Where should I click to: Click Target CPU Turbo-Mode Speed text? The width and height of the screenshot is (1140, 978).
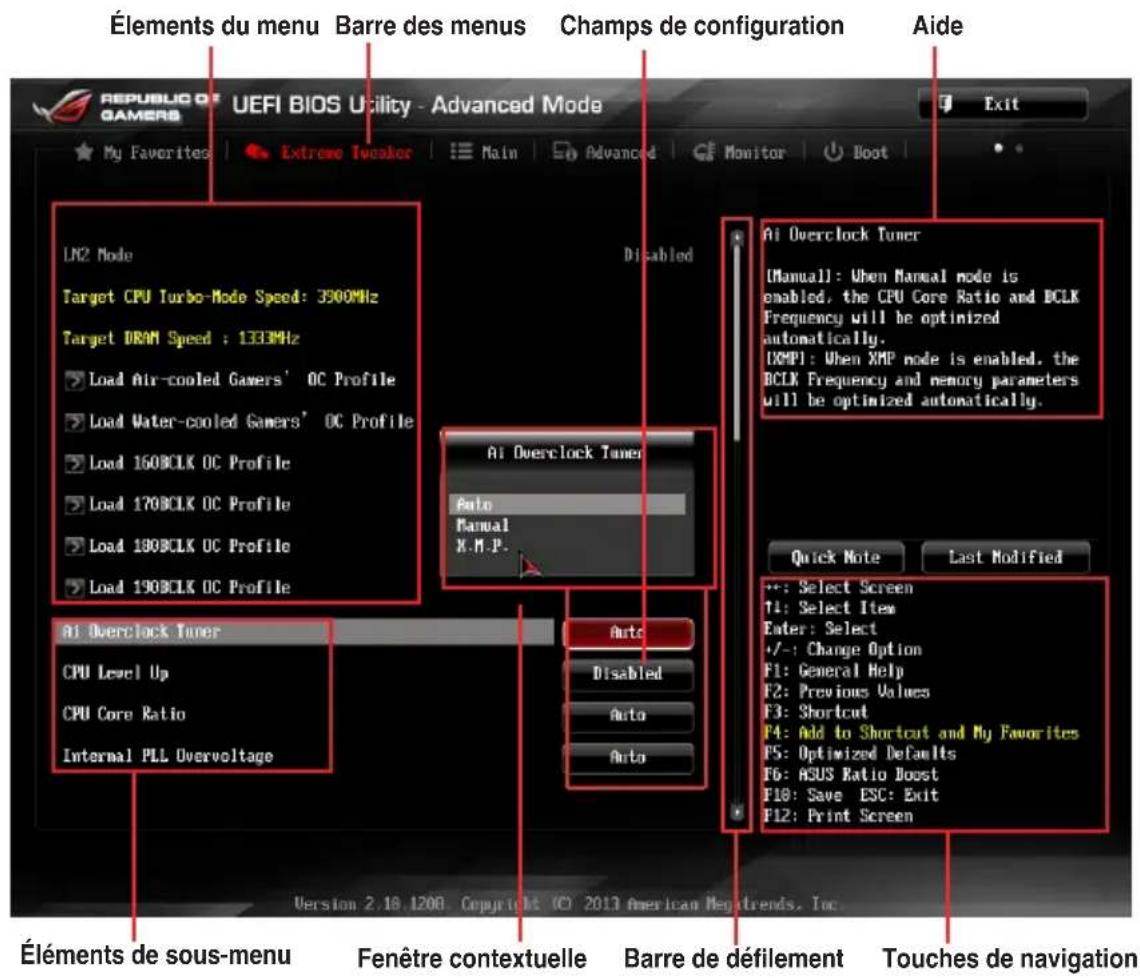point(220,297)
